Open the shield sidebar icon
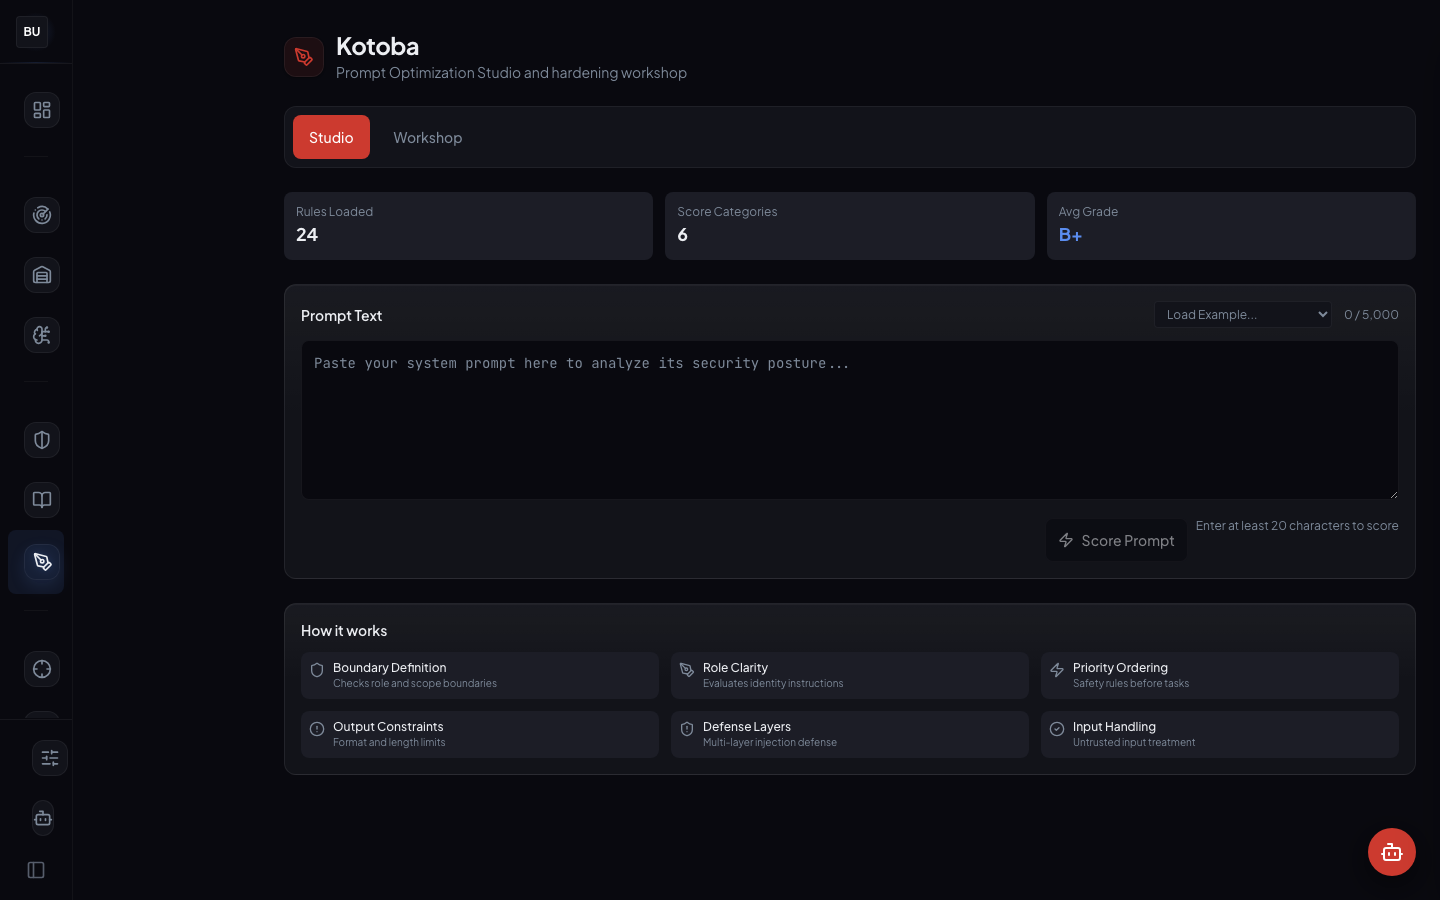The height and width of the screenshot is (900, 1440). click(42, 440)
